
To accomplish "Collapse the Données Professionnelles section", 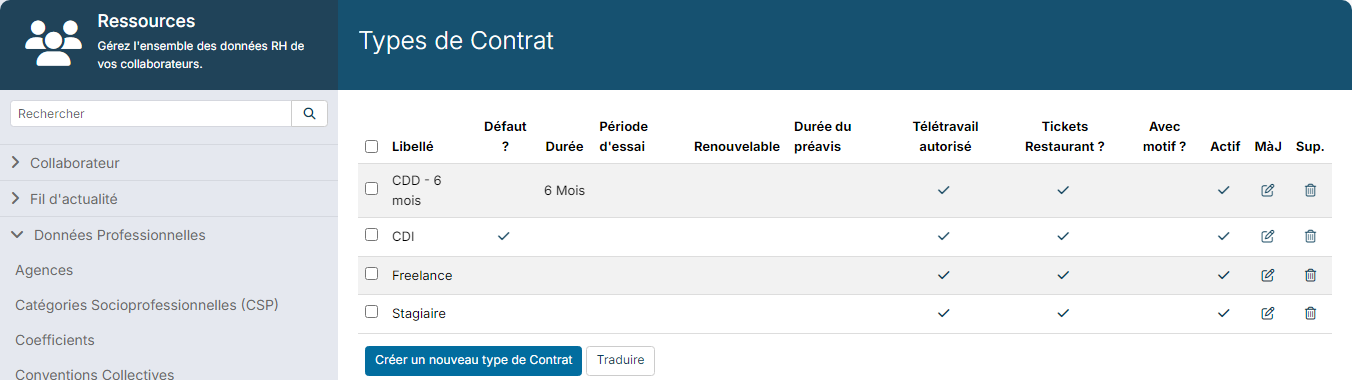I will [169, 235].
